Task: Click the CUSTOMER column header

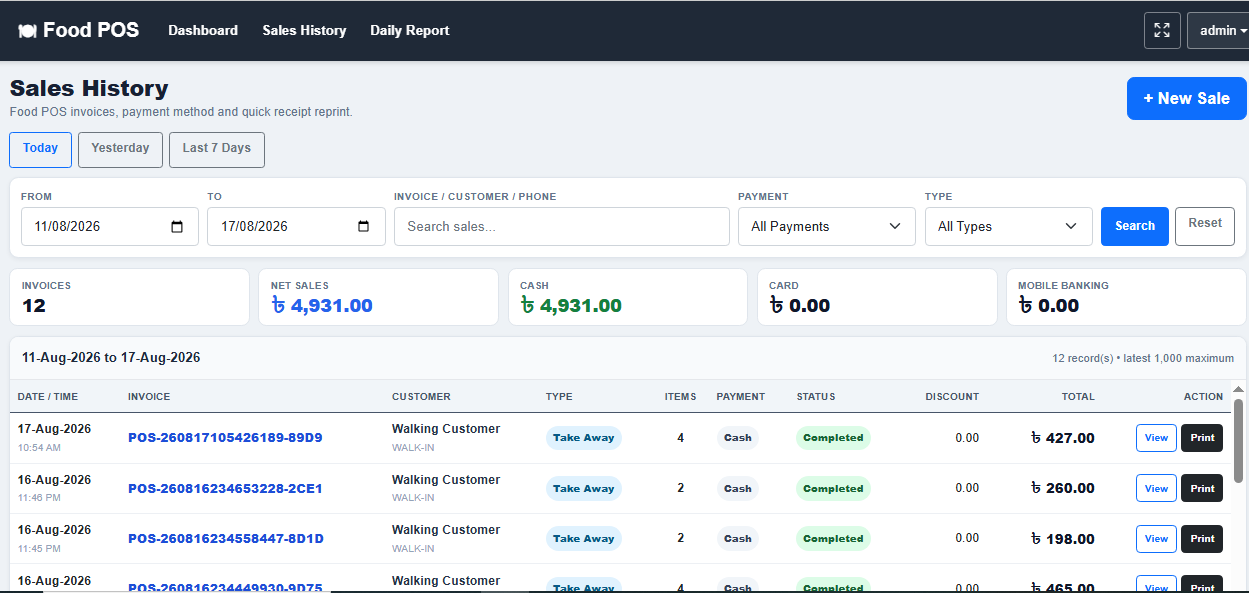Action: [421, 397]
